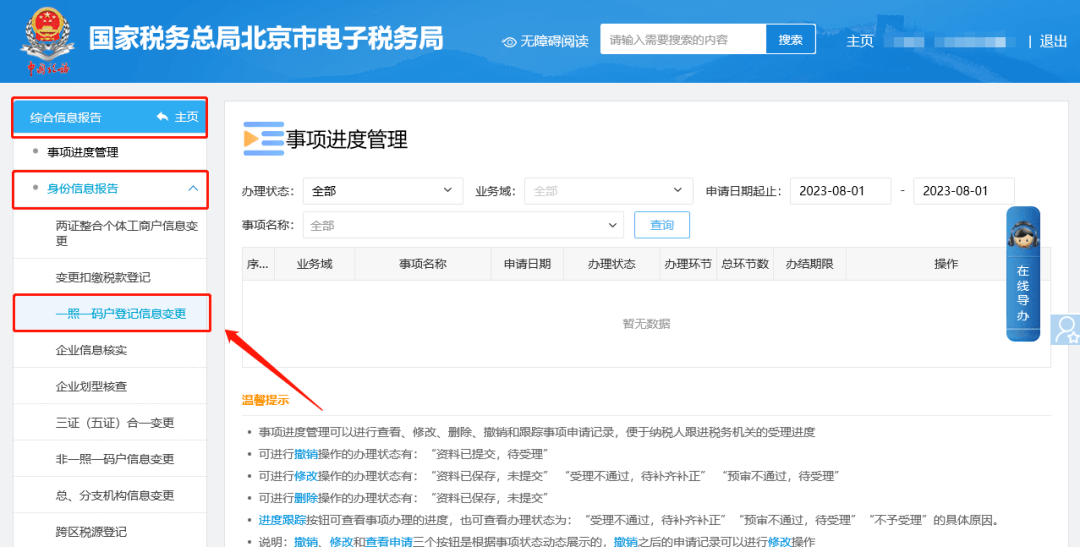This screenshot has height=547, width=1080.
Task: Click 主页 link in top navigation
Action: click(x=860, y=41)
